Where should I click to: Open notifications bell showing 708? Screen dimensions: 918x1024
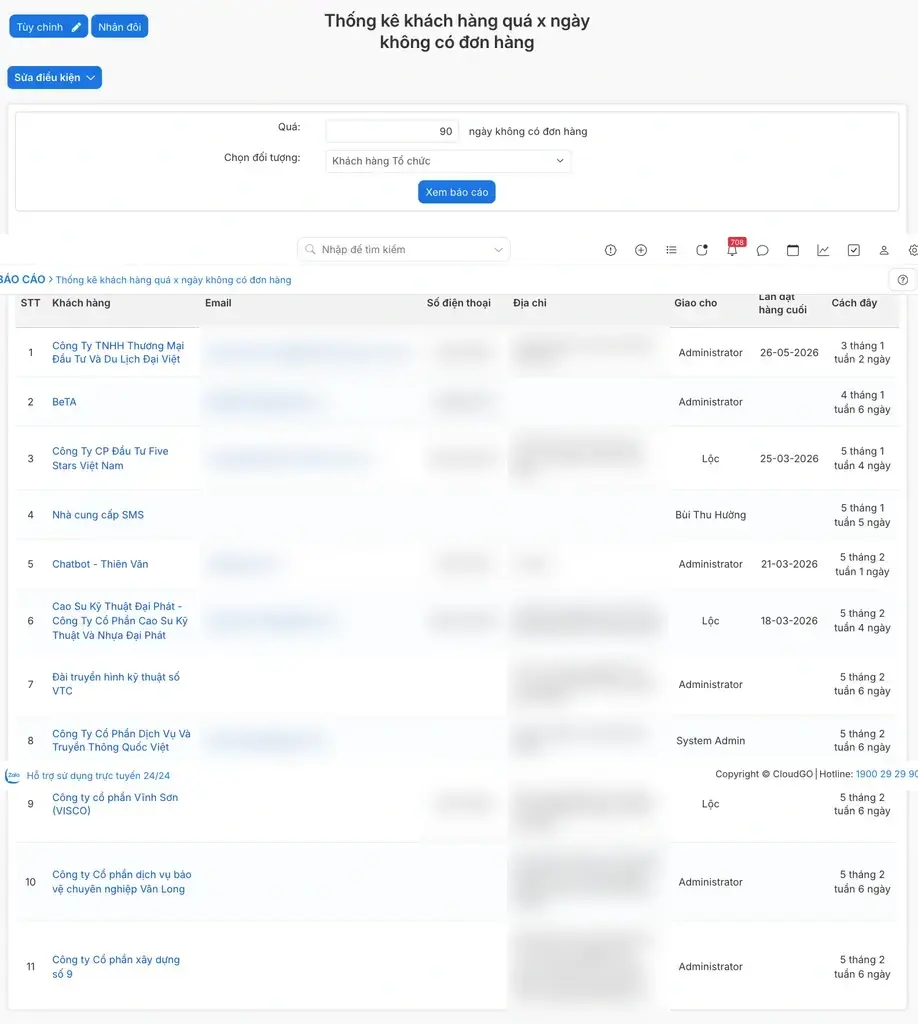pyautogui.click(x=734, y=248)
